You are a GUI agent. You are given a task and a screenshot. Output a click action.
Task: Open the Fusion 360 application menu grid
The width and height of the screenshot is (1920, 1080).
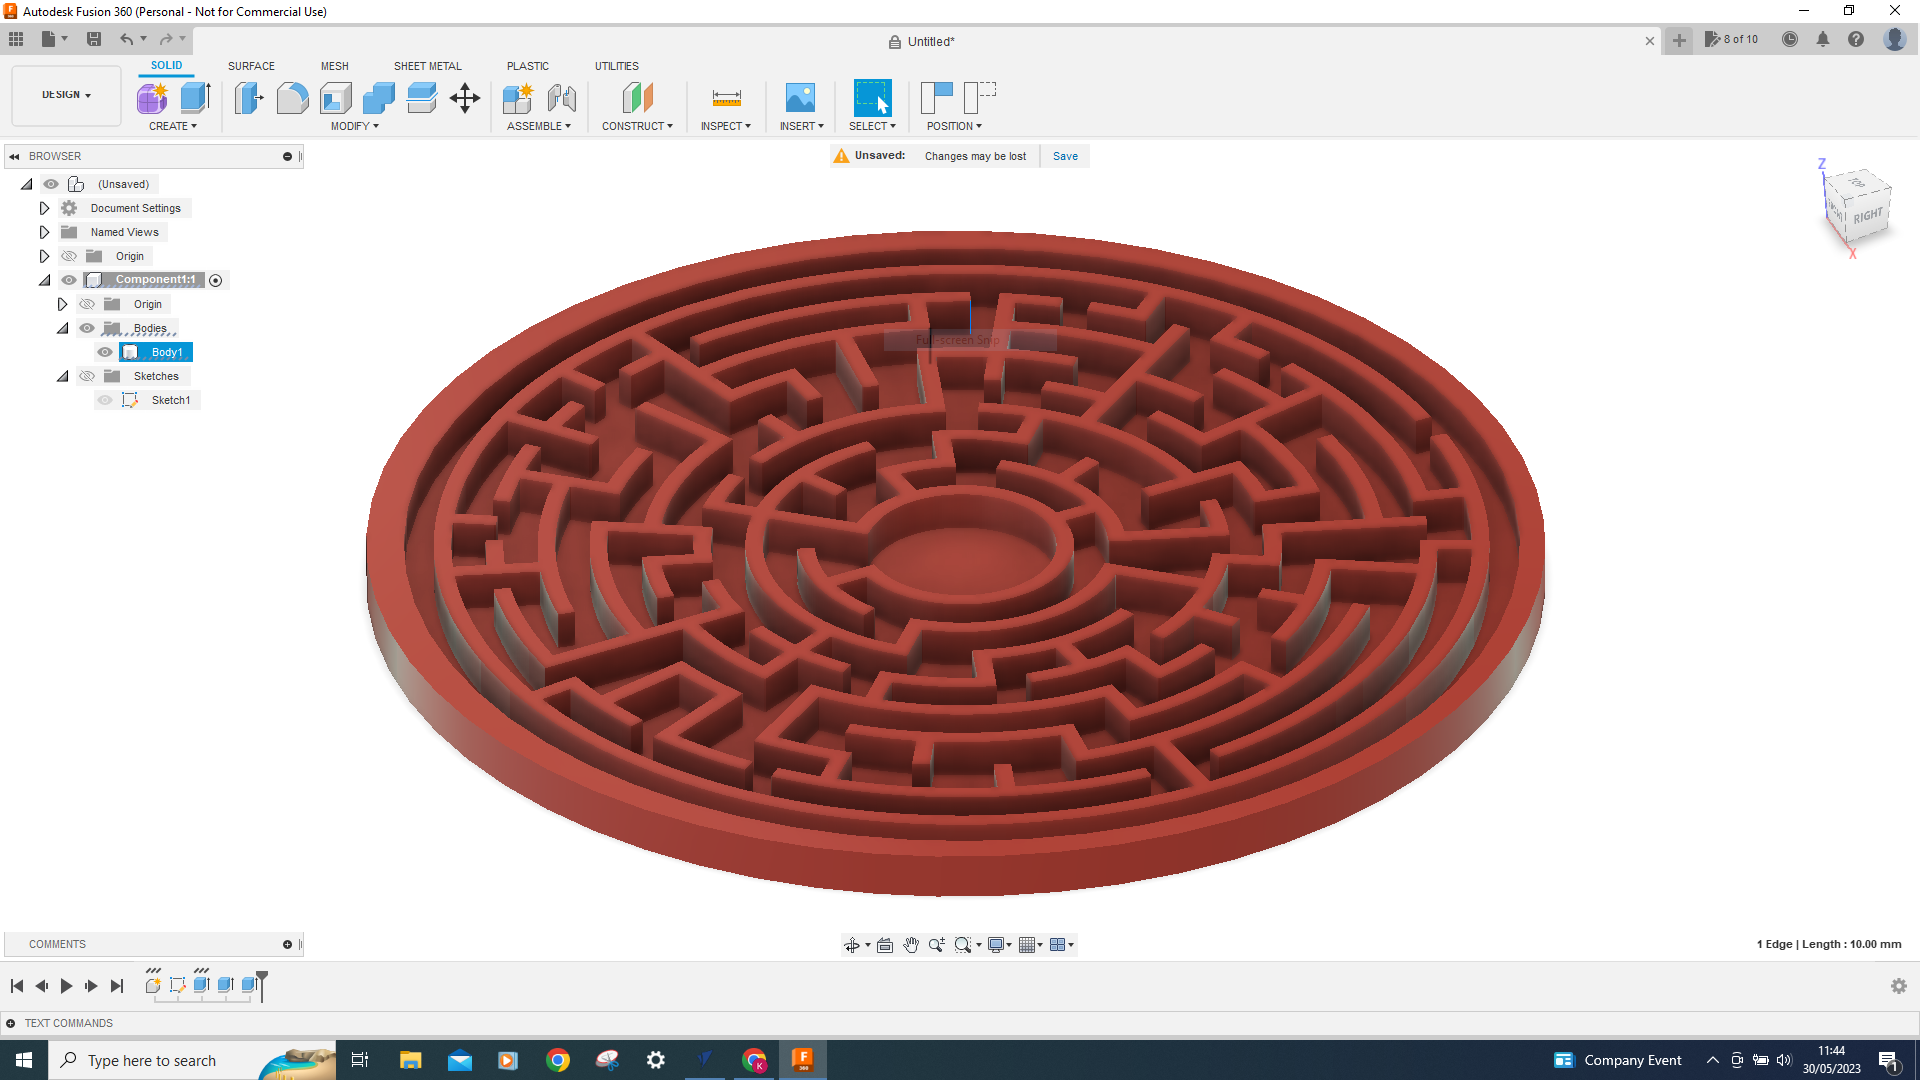[16, 39]
